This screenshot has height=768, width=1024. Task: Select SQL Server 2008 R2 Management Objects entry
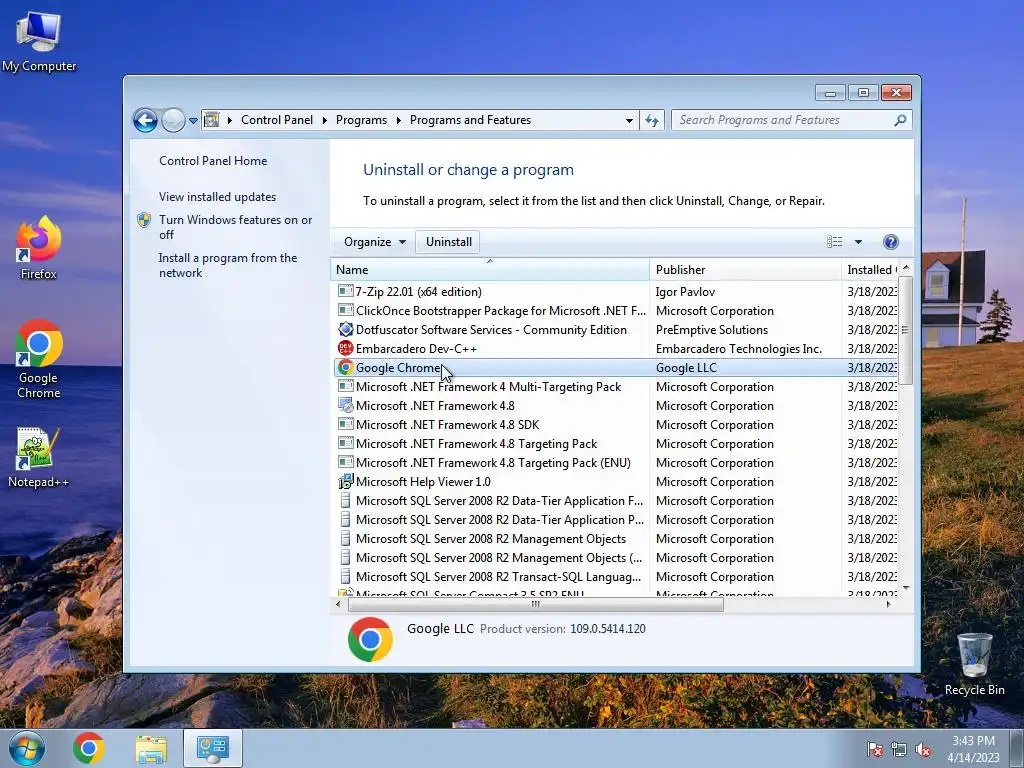[x=490, y=539]
